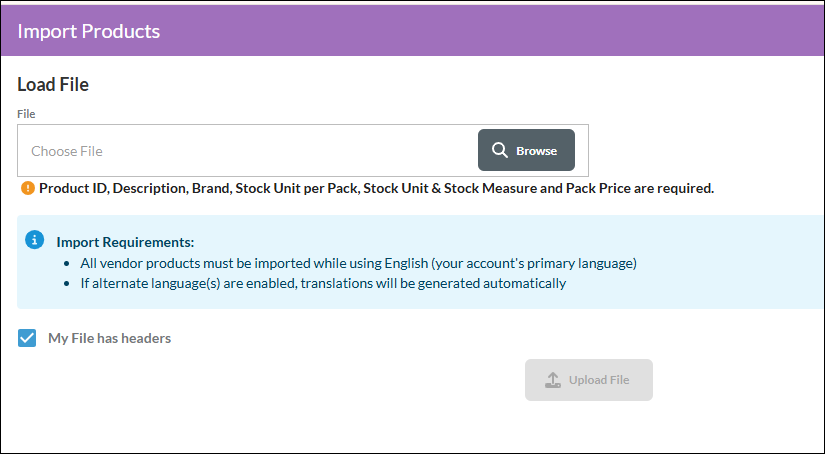Image resolution: width=825 pixels, height=454 pixels.
Task: Select the Load File heading
Action: click(x=53, y=85)
